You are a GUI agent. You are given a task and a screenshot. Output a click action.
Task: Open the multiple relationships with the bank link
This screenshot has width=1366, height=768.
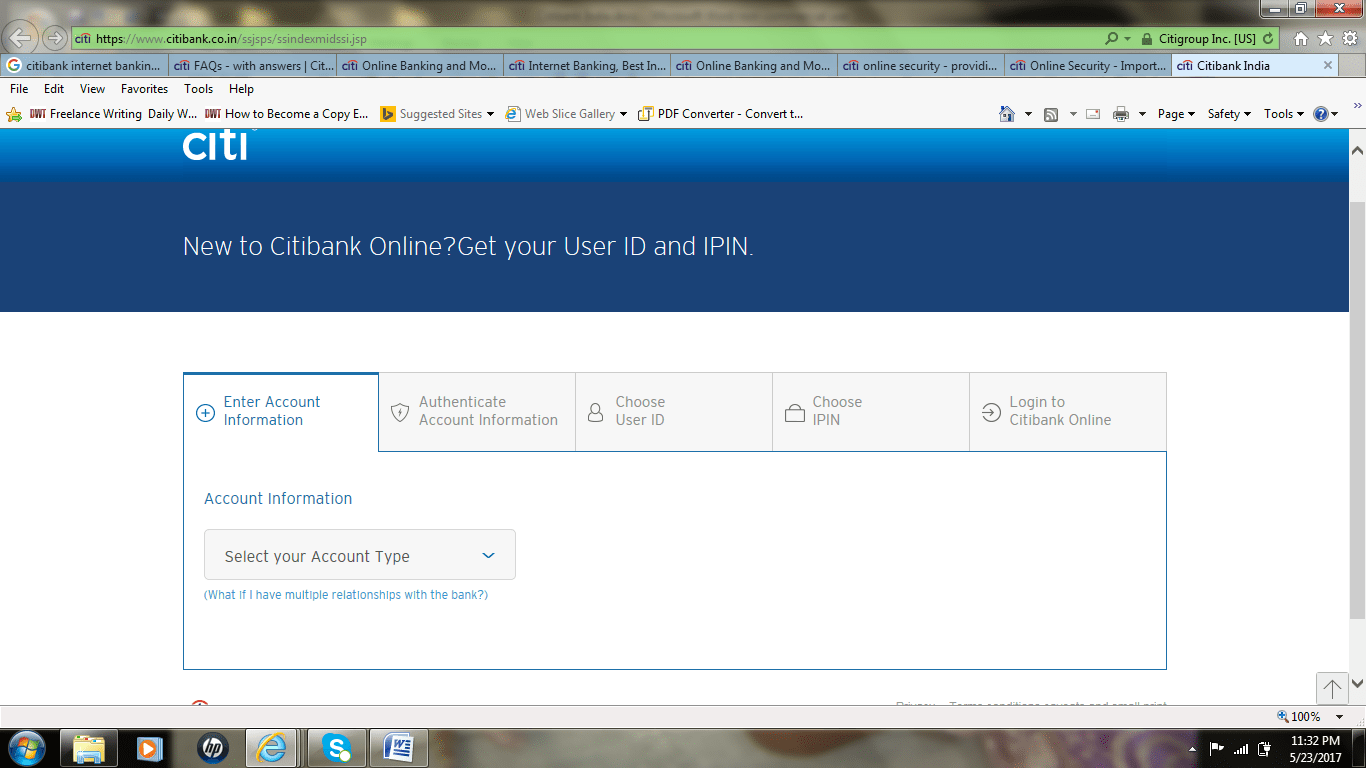point(346,595)
